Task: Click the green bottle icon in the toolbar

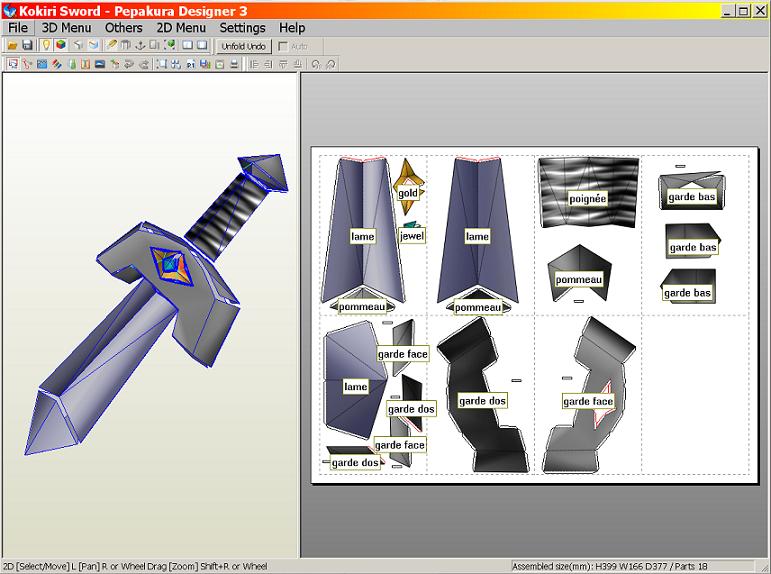Action: [x=72, y=64]
